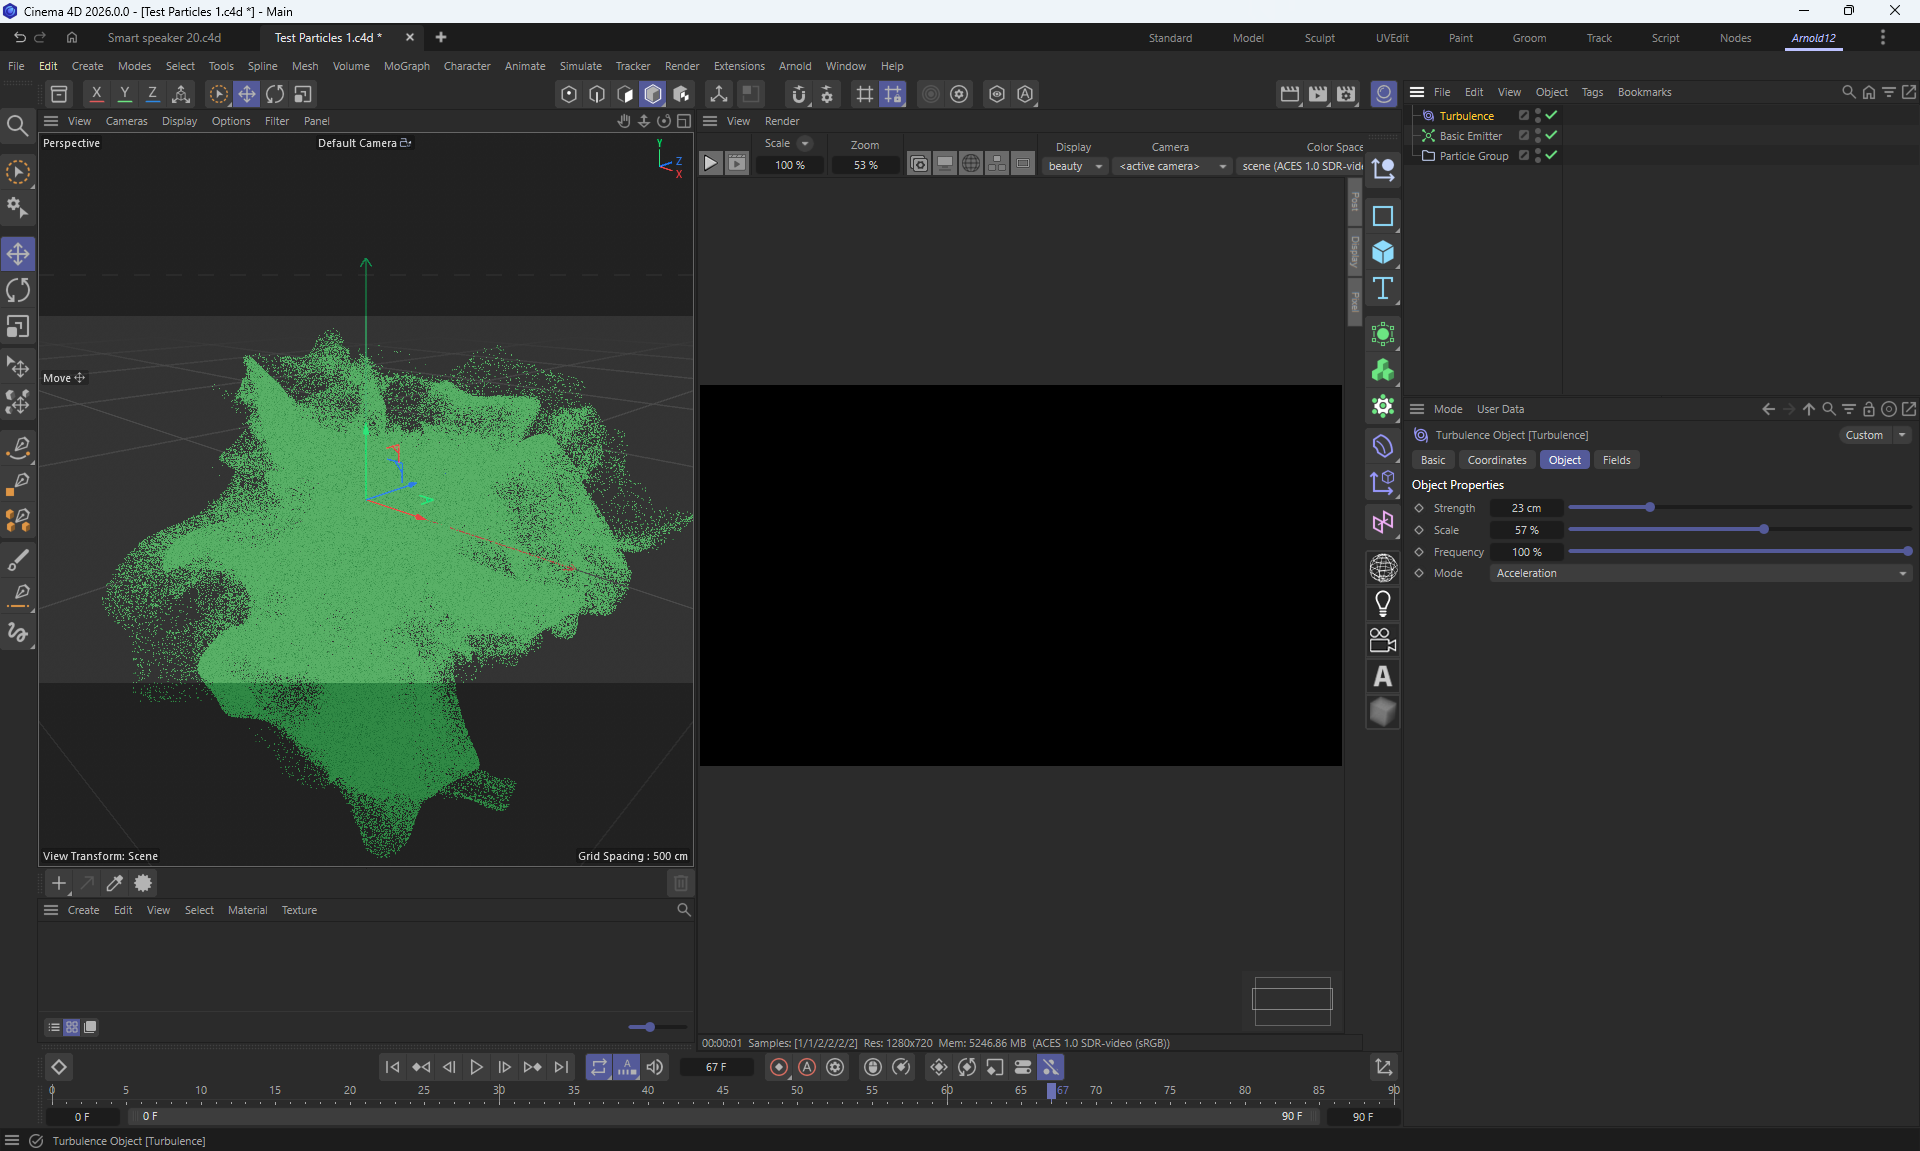Click the Cube primitive icon in palette
Screen dimensions: 1920x1151
pos(1382,252)
